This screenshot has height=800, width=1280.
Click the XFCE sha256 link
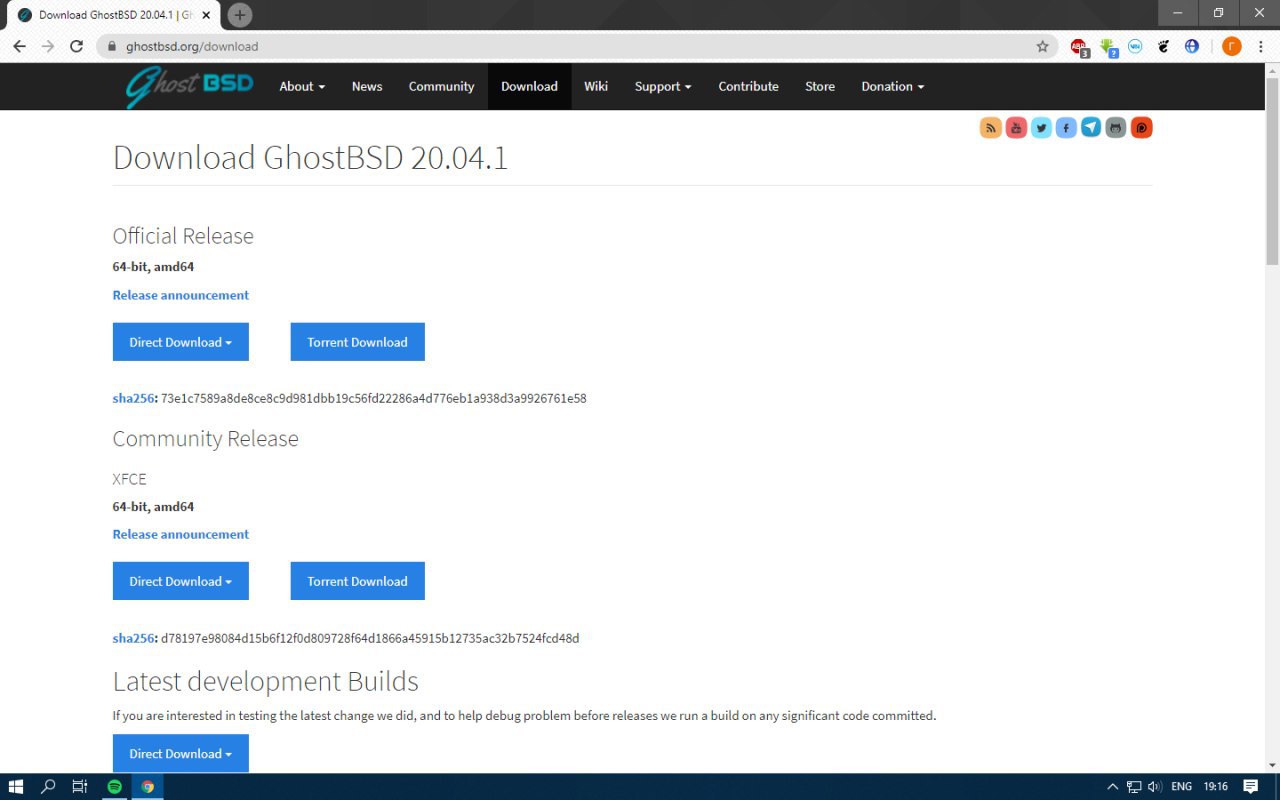point(134,638)
